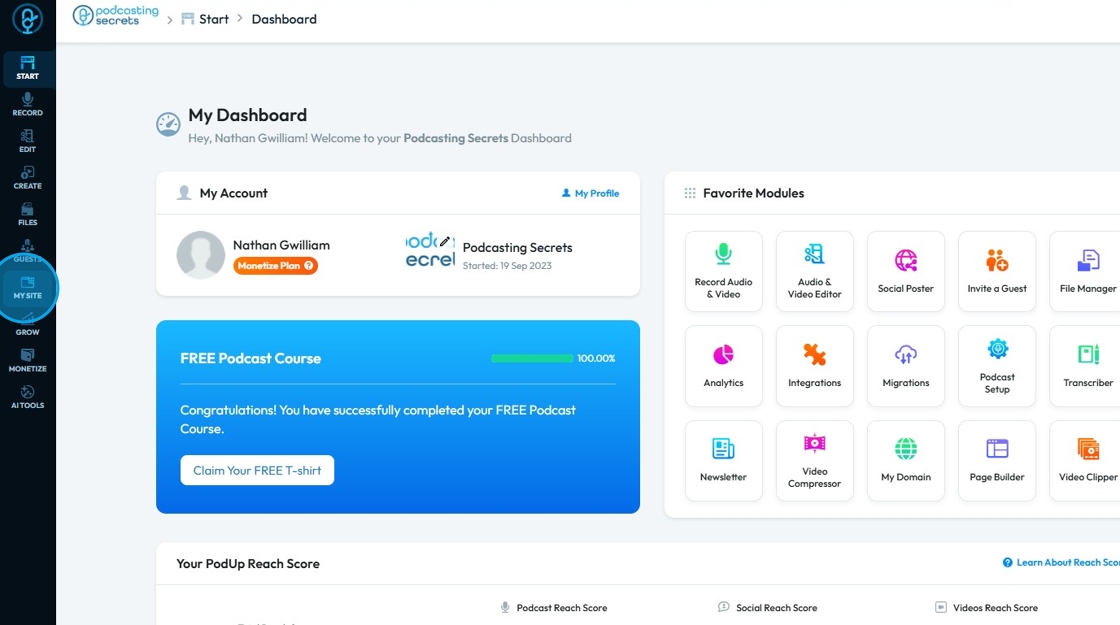
Task: Click the Podcasting Secrets header logo
Action: click(x=116, y=16)
